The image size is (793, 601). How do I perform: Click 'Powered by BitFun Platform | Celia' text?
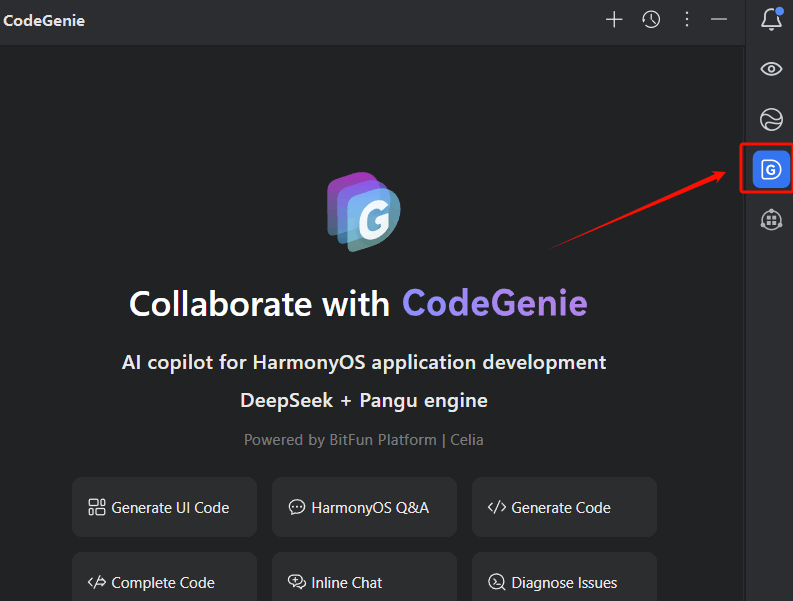pyautogui.click(x=364, y=440)
